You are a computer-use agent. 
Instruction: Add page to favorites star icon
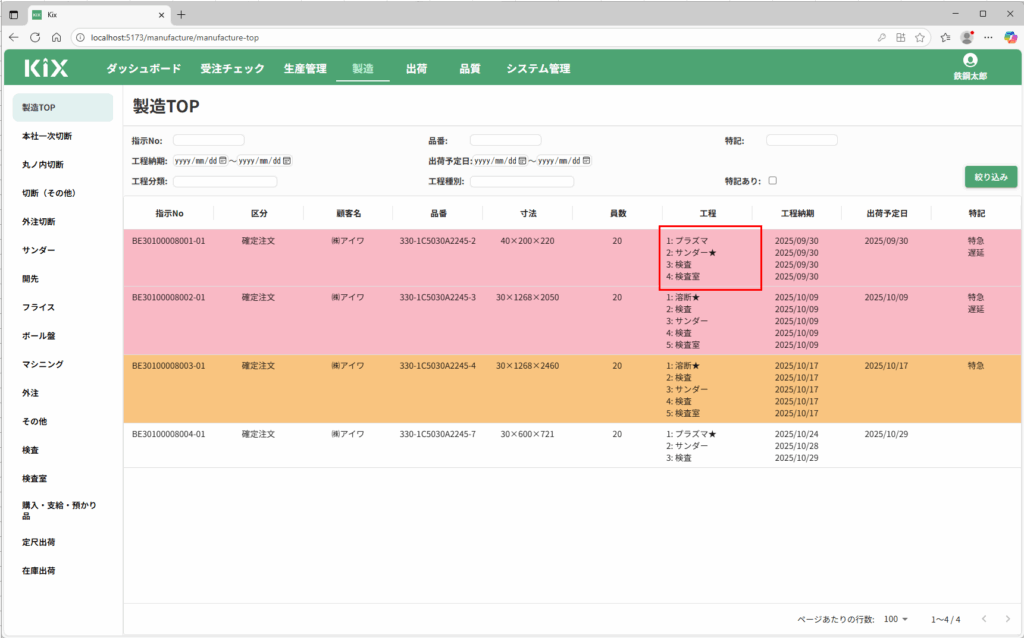pos(920,37)
